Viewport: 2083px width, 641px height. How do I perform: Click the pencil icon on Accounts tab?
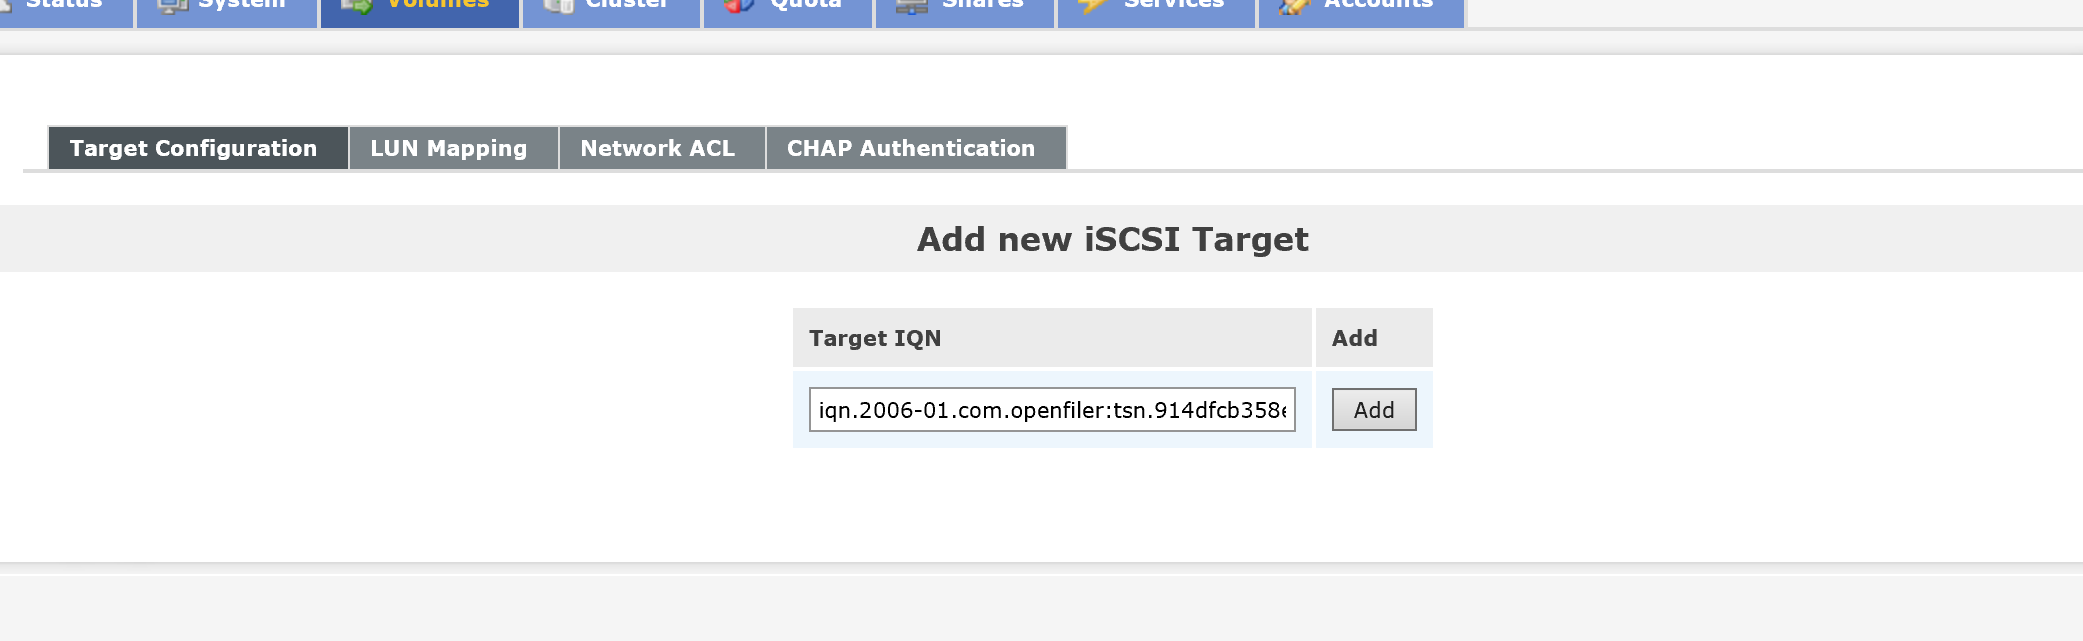pyautogui.click(x=1293, y=5)
